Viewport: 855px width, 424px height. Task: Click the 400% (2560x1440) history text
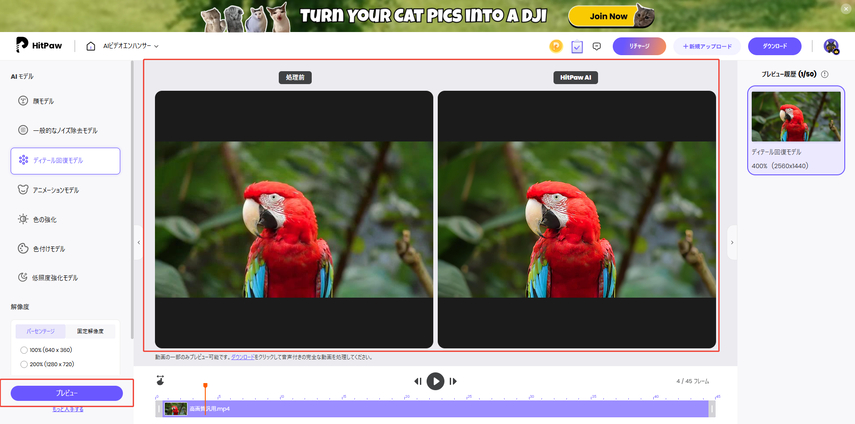pyautogui.click(x=780, y=166)
